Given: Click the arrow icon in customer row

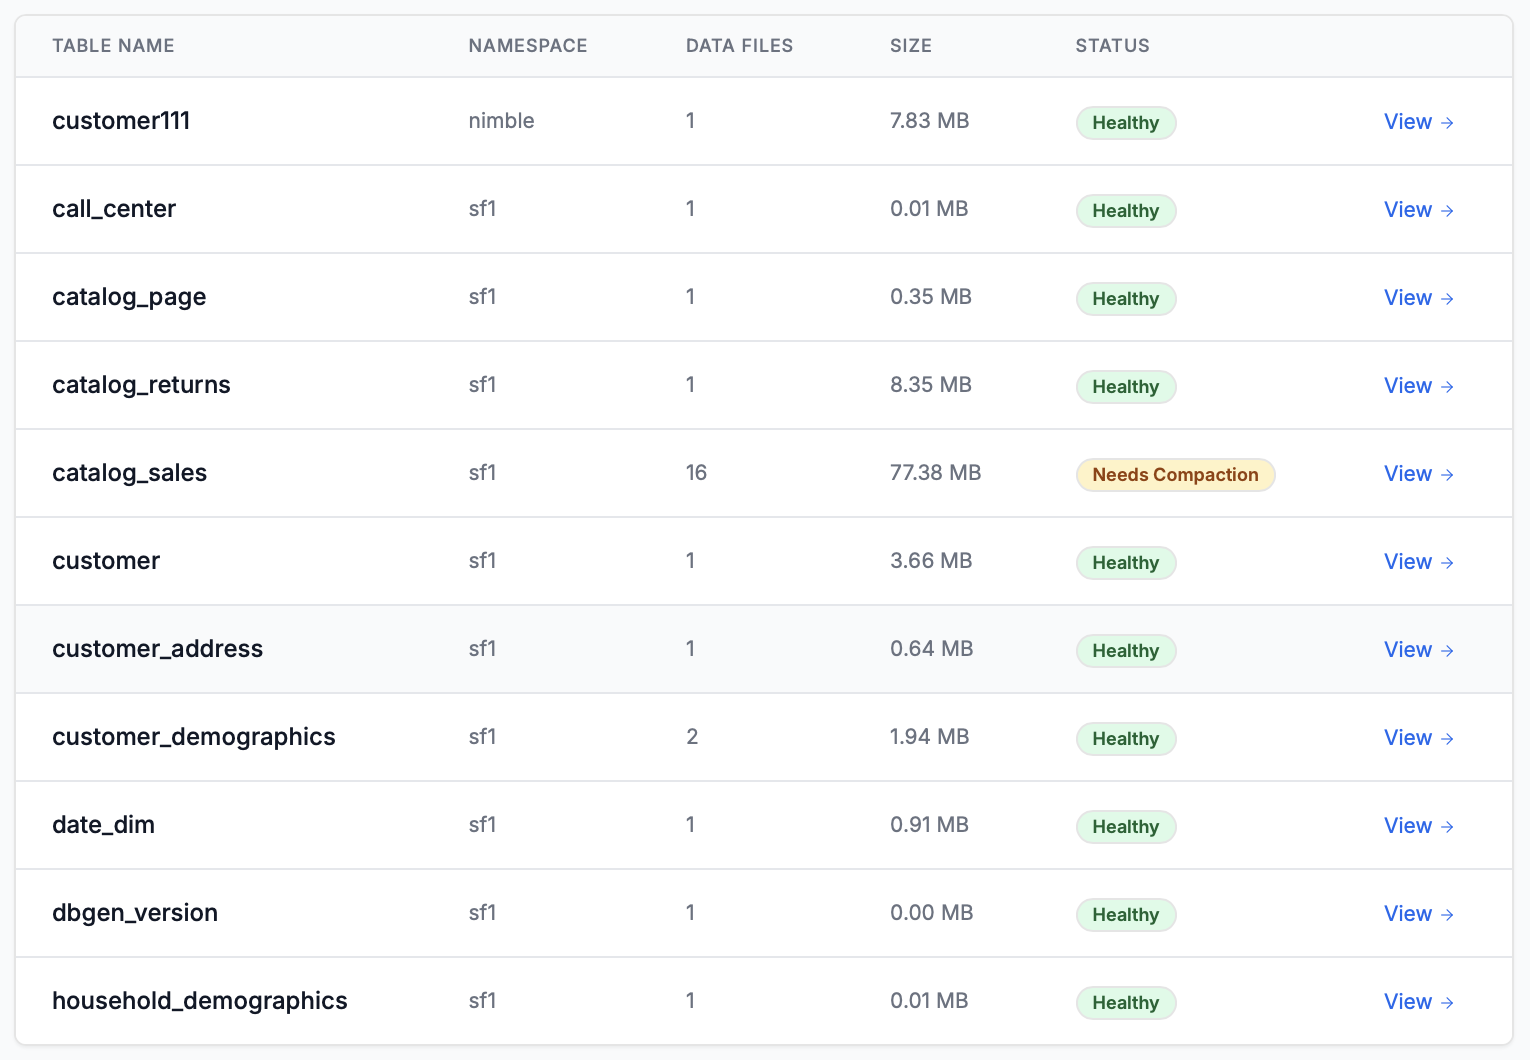Looking at the screenshot, I should [1447, 563].
